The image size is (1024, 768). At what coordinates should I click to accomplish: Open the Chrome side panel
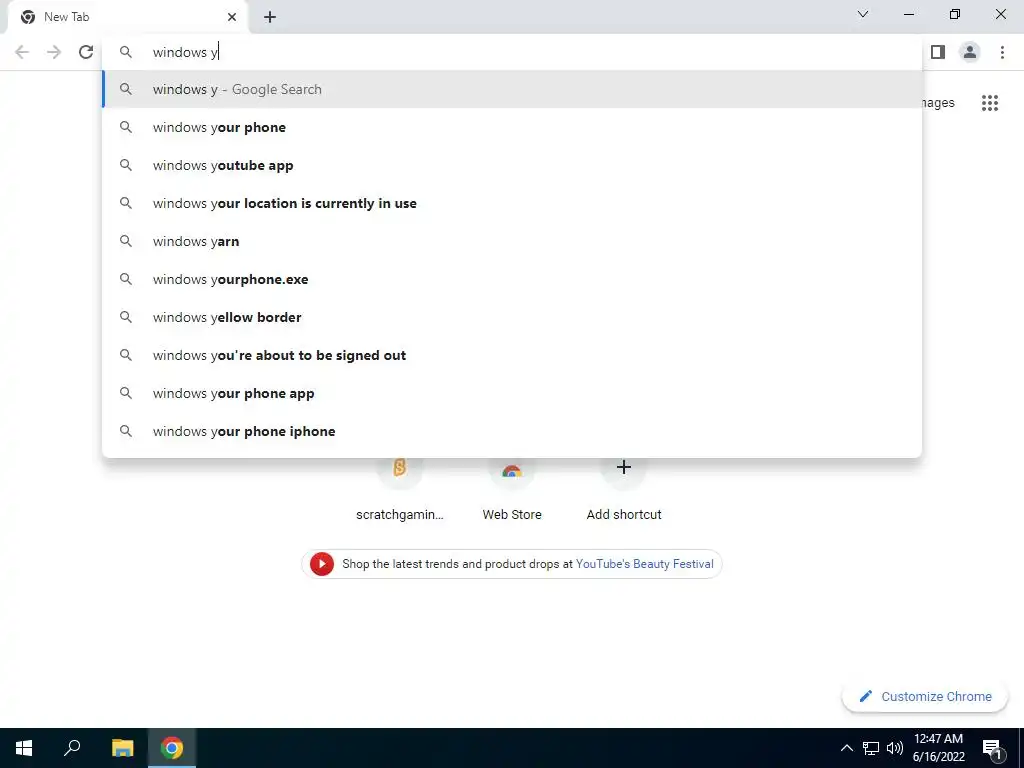[938, 52]
